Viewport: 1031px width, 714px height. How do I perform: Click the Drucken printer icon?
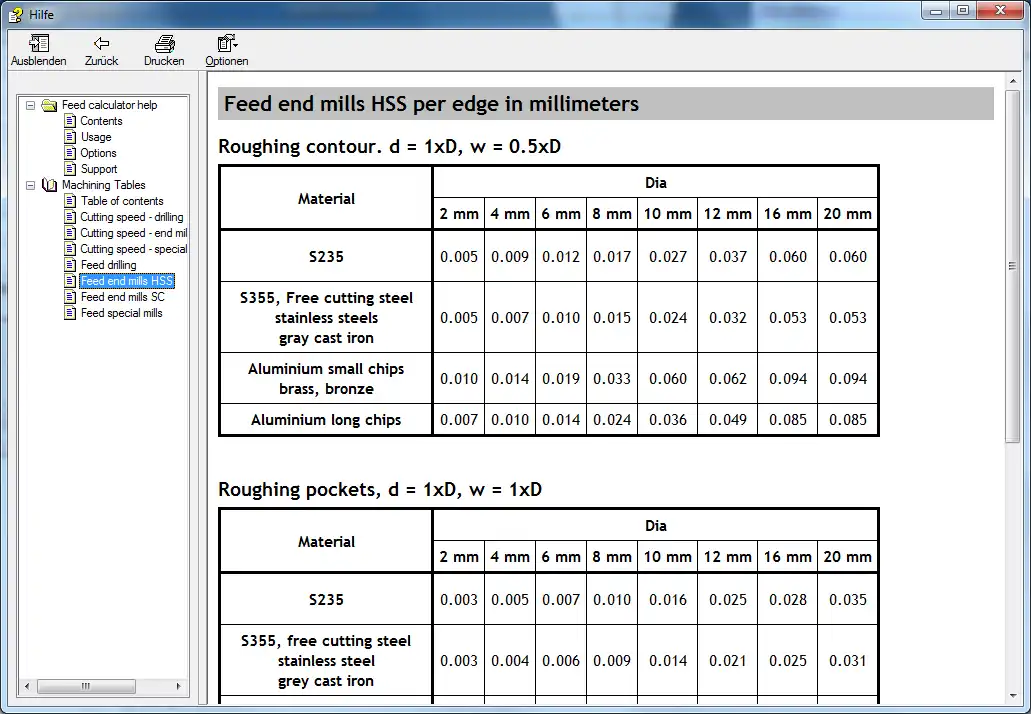click(164, 43)
